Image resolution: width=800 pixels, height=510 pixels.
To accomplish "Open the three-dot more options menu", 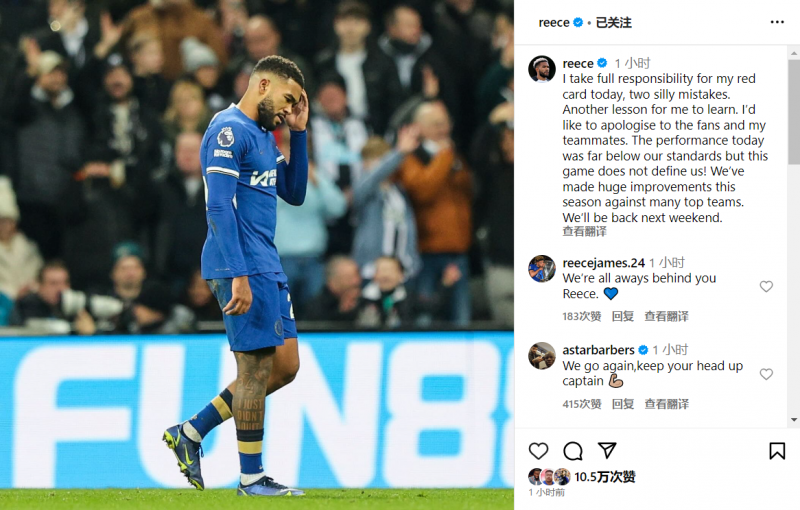I will pos(777,22).
